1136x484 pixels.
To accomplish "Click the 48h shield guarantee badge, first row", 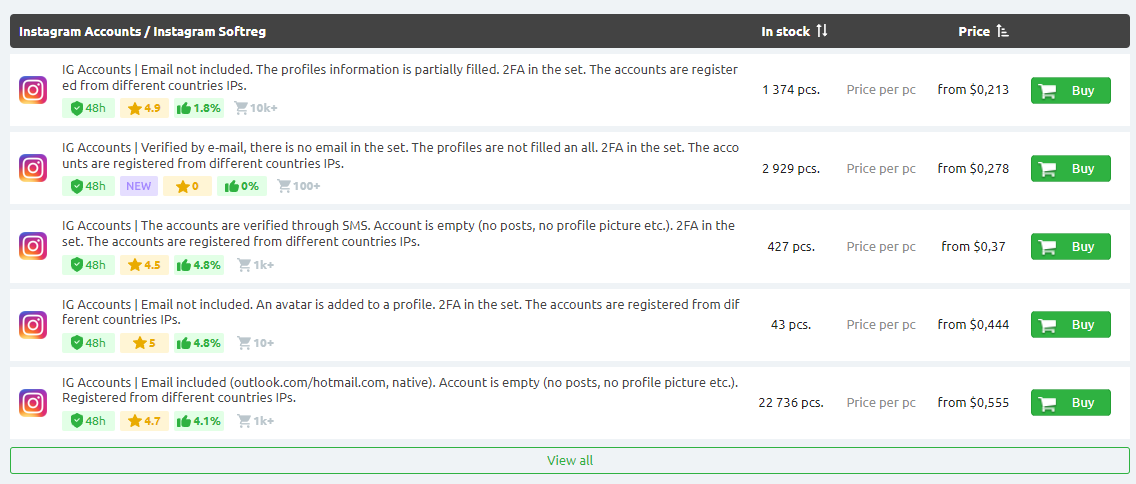I will point(88,108).
